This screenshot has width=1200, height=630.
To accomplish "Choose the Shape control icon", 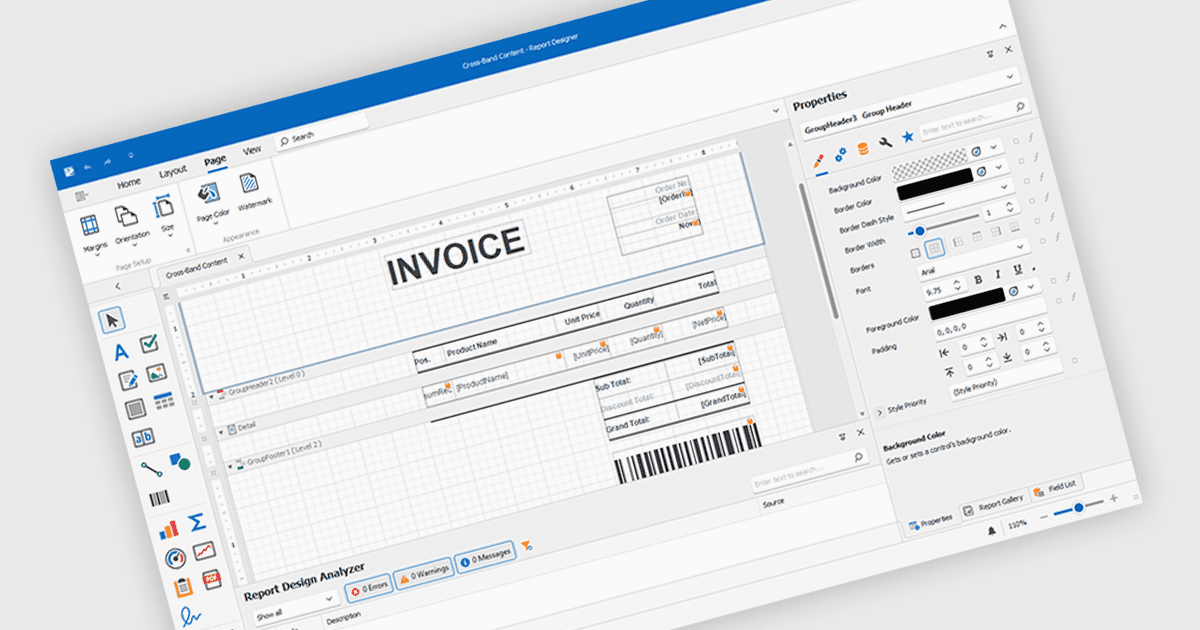I will 179,461.
